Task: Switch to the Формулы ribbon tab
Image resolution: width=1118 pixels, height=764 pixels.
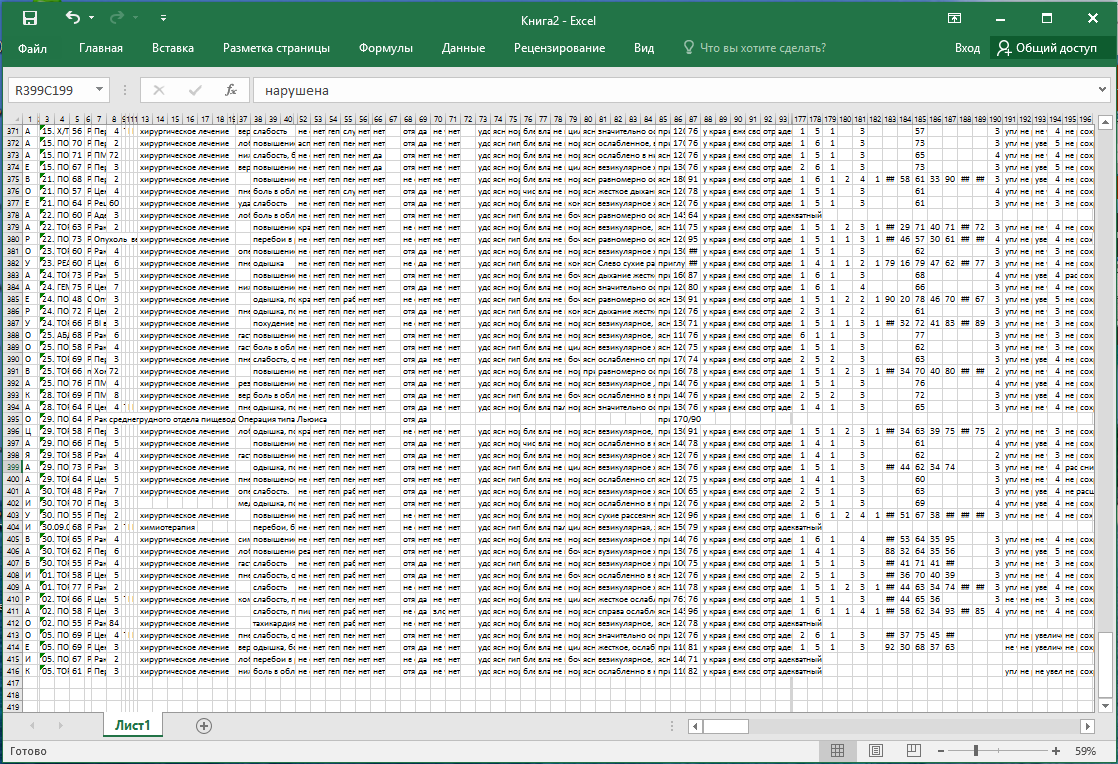Action: 385,48
